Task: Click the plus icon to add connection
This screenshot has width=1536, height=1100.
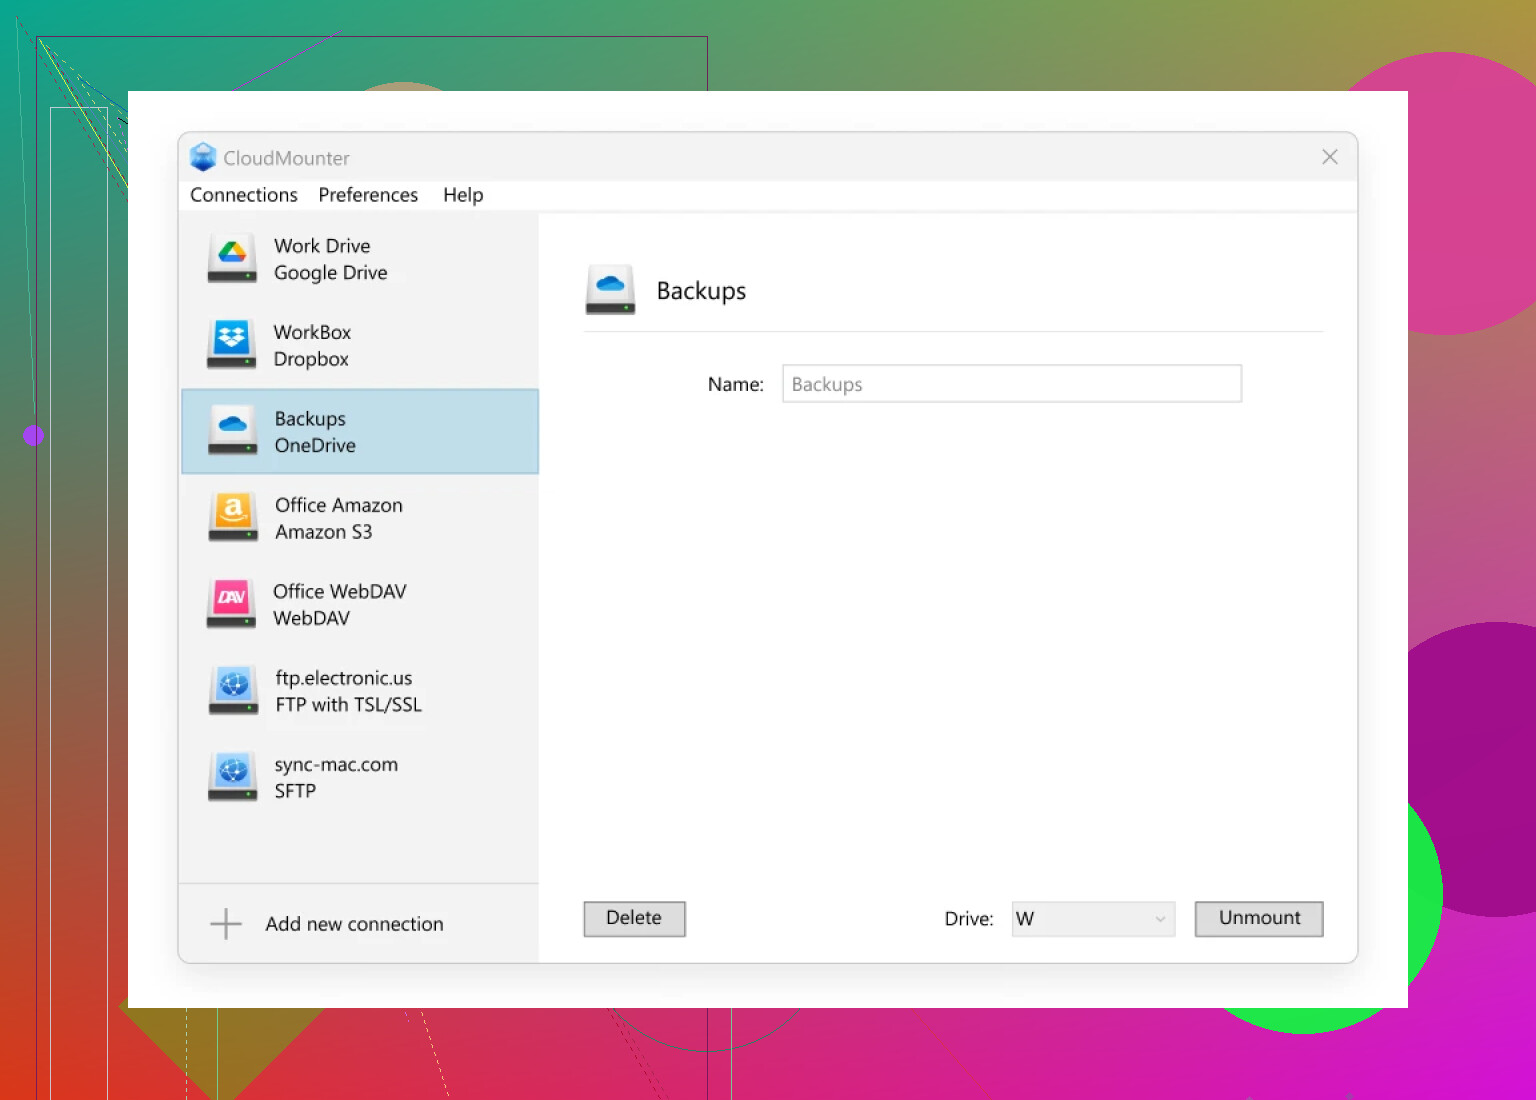Action: tap(226, 924)
